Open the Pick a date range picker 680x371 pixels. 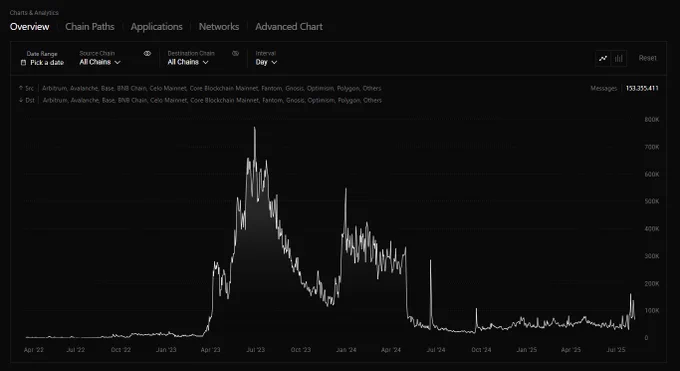(42, 62)
